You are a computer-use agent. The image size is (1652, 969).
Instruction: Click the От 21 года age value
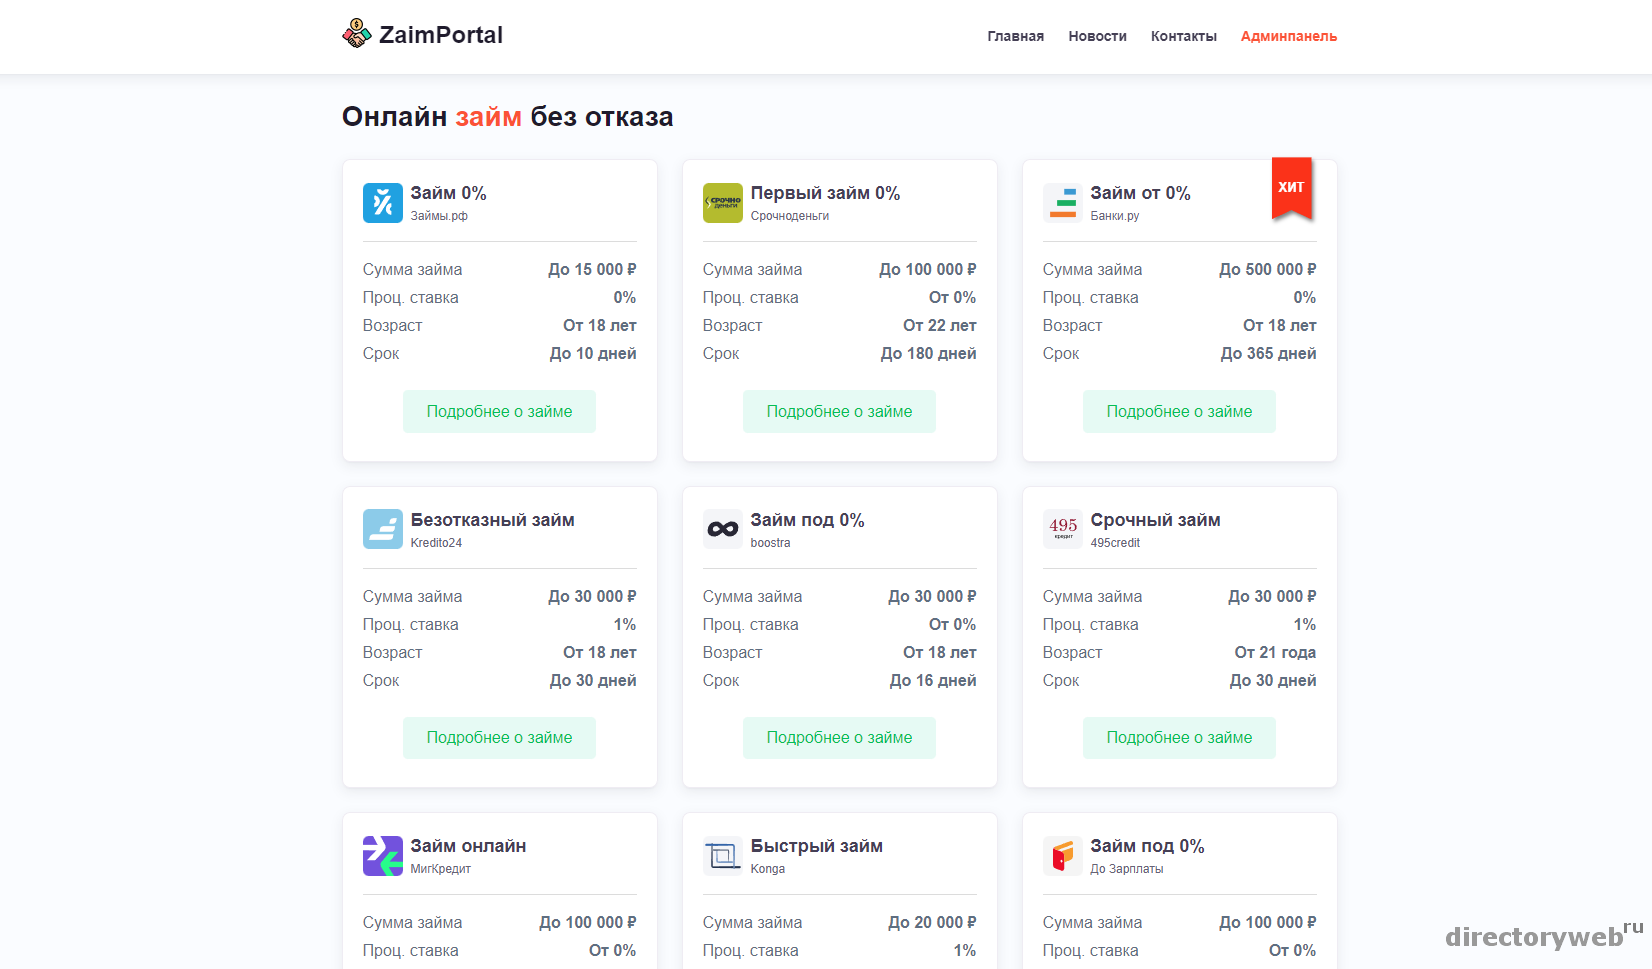1275,653
